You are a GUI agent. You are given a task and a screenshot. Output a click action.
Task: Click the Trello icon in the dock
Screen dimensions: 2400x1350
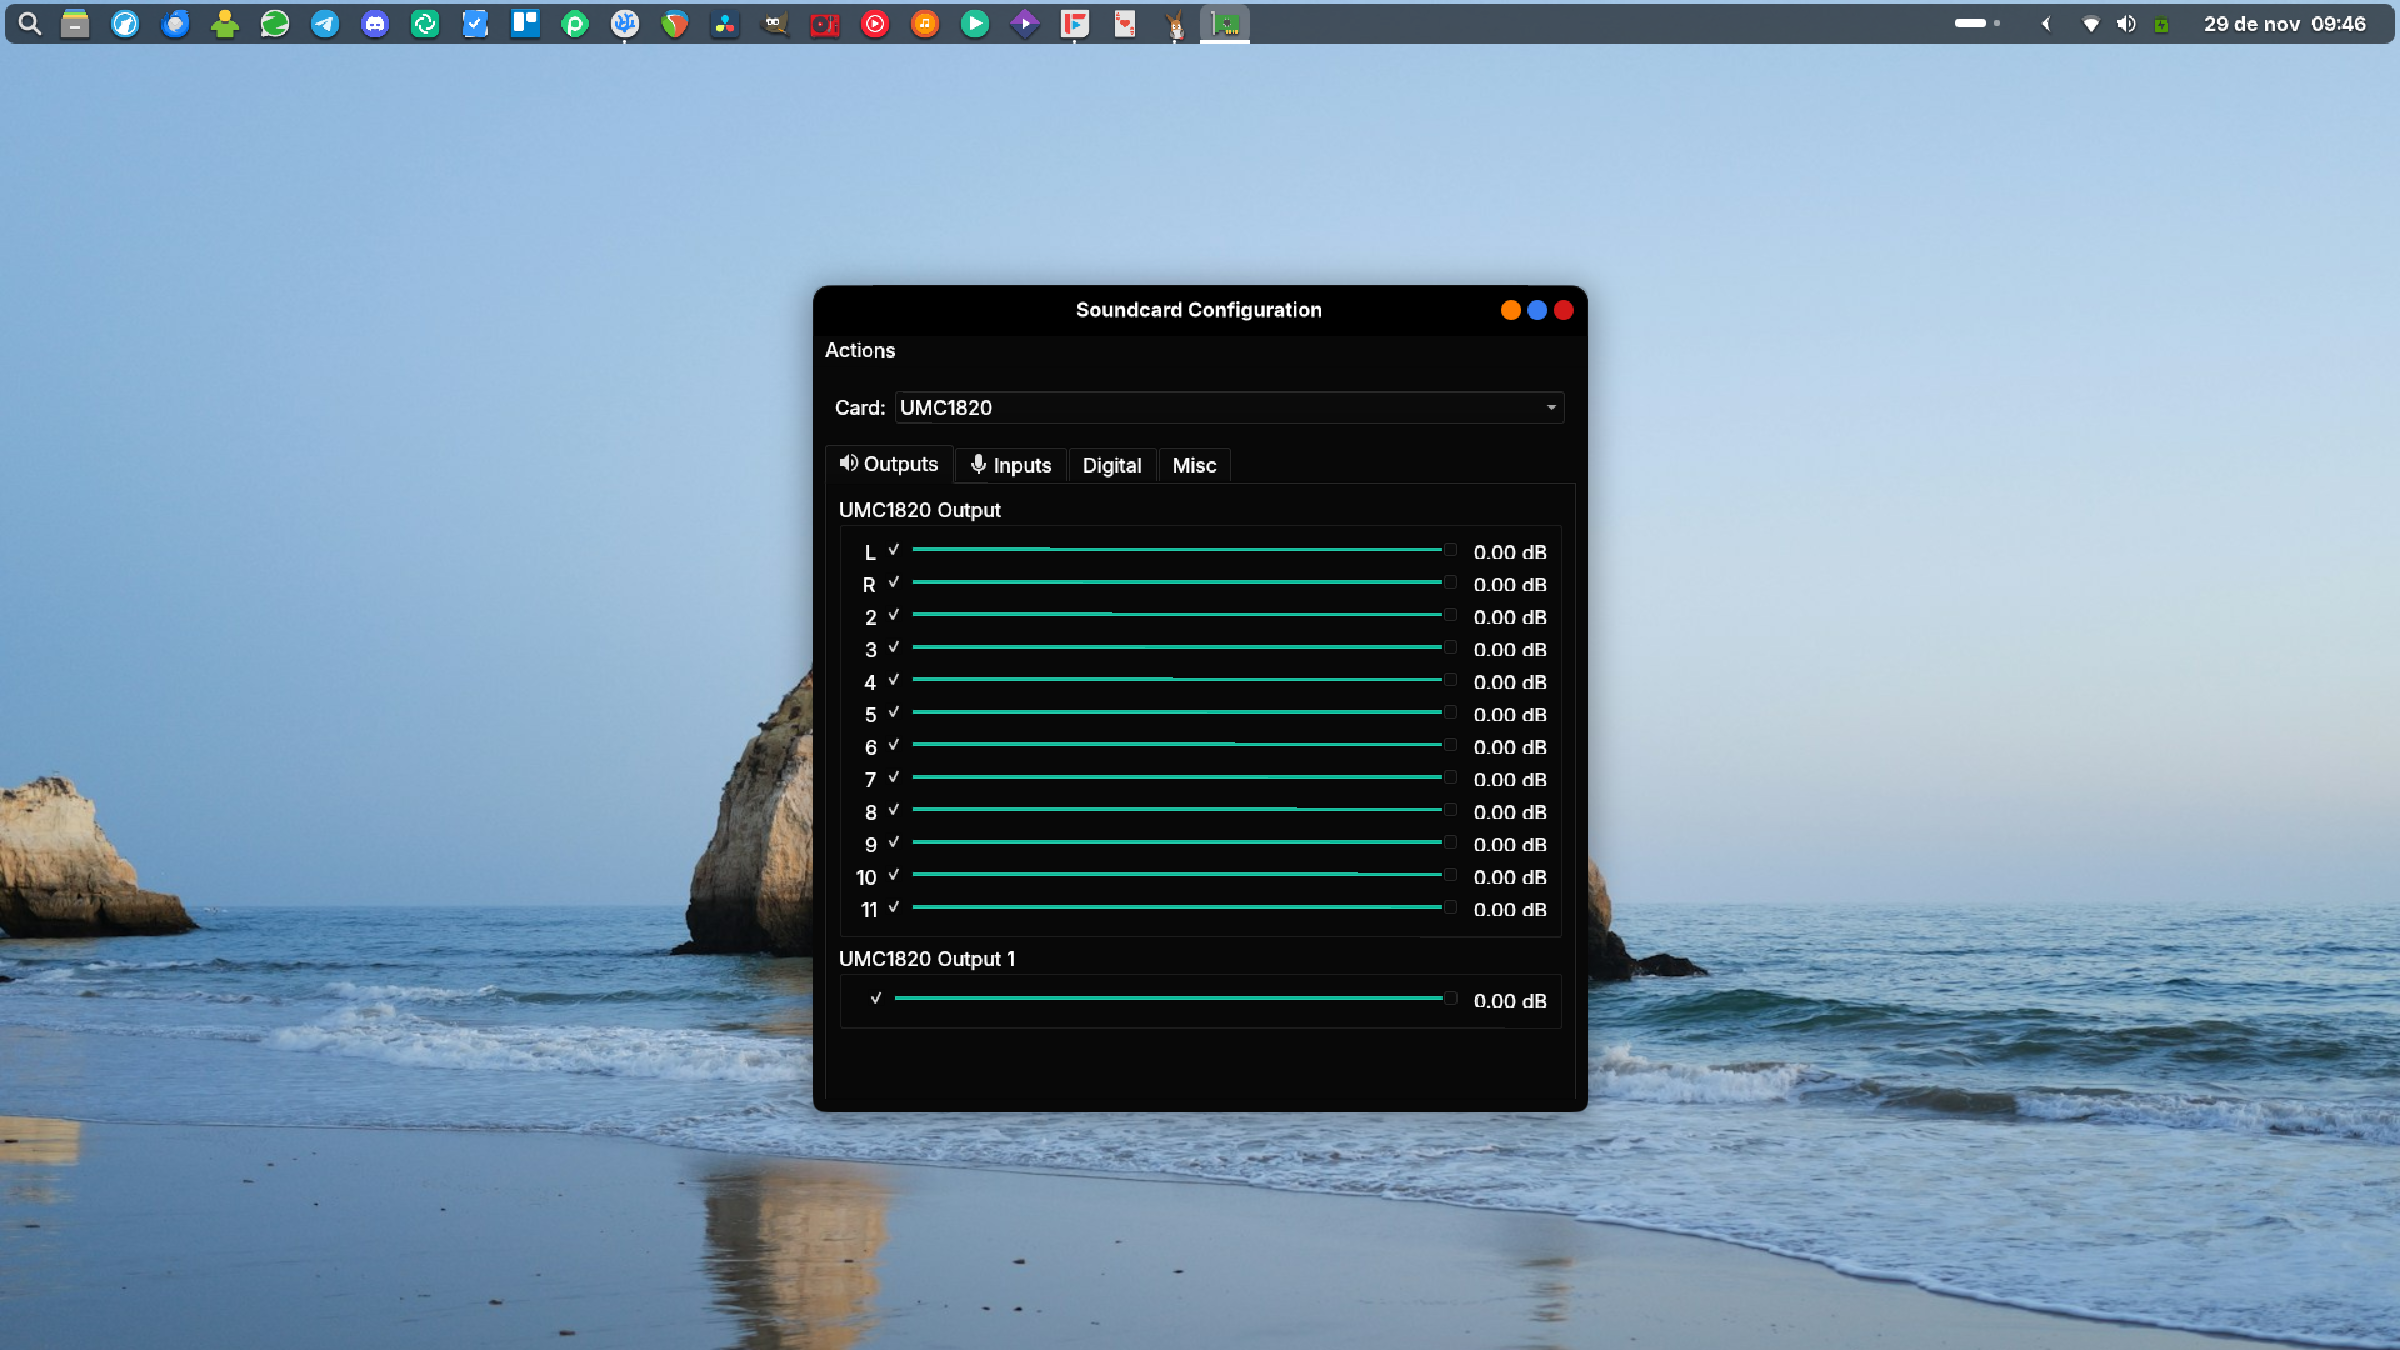click(x=525, y=23)
